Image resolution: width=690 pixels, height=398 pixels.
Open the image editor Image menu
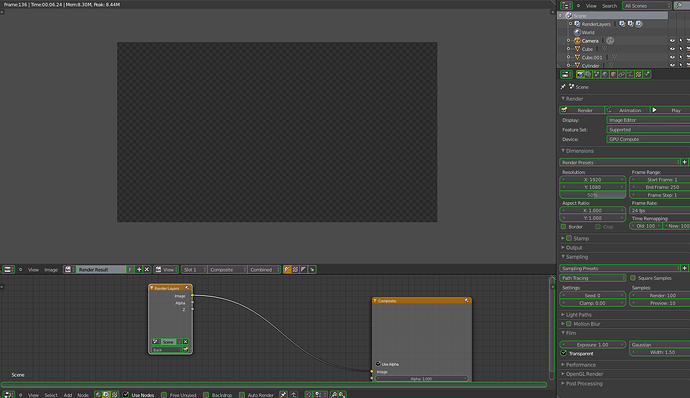51,269
